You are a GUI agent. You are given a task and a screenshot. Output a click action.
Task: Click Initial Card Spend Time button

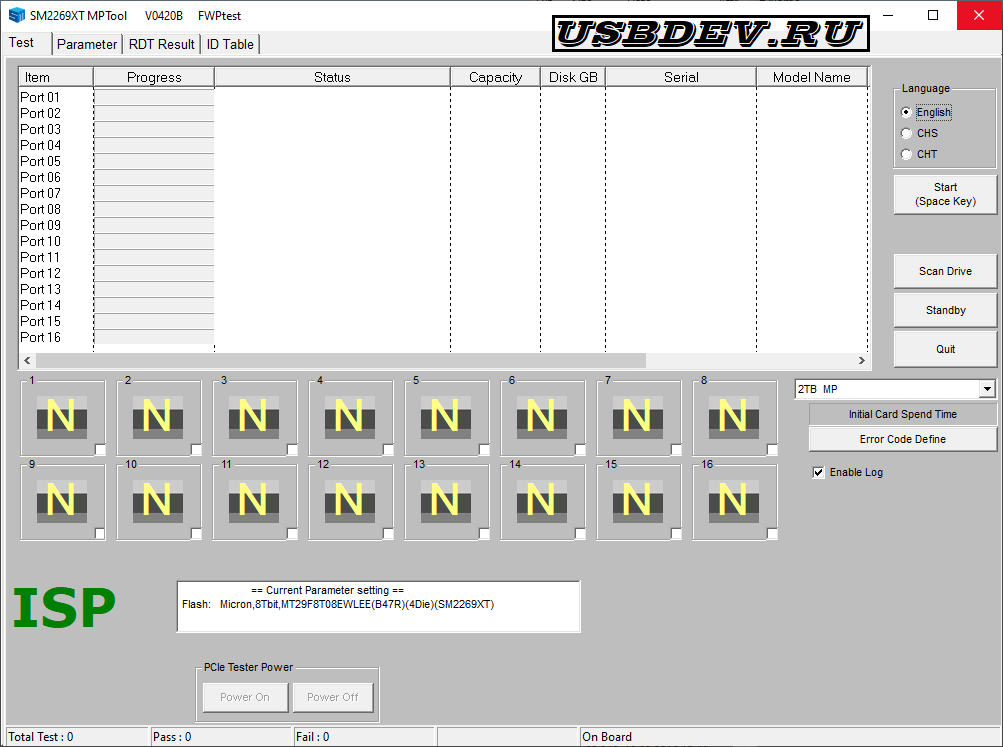tap(903, 414)
